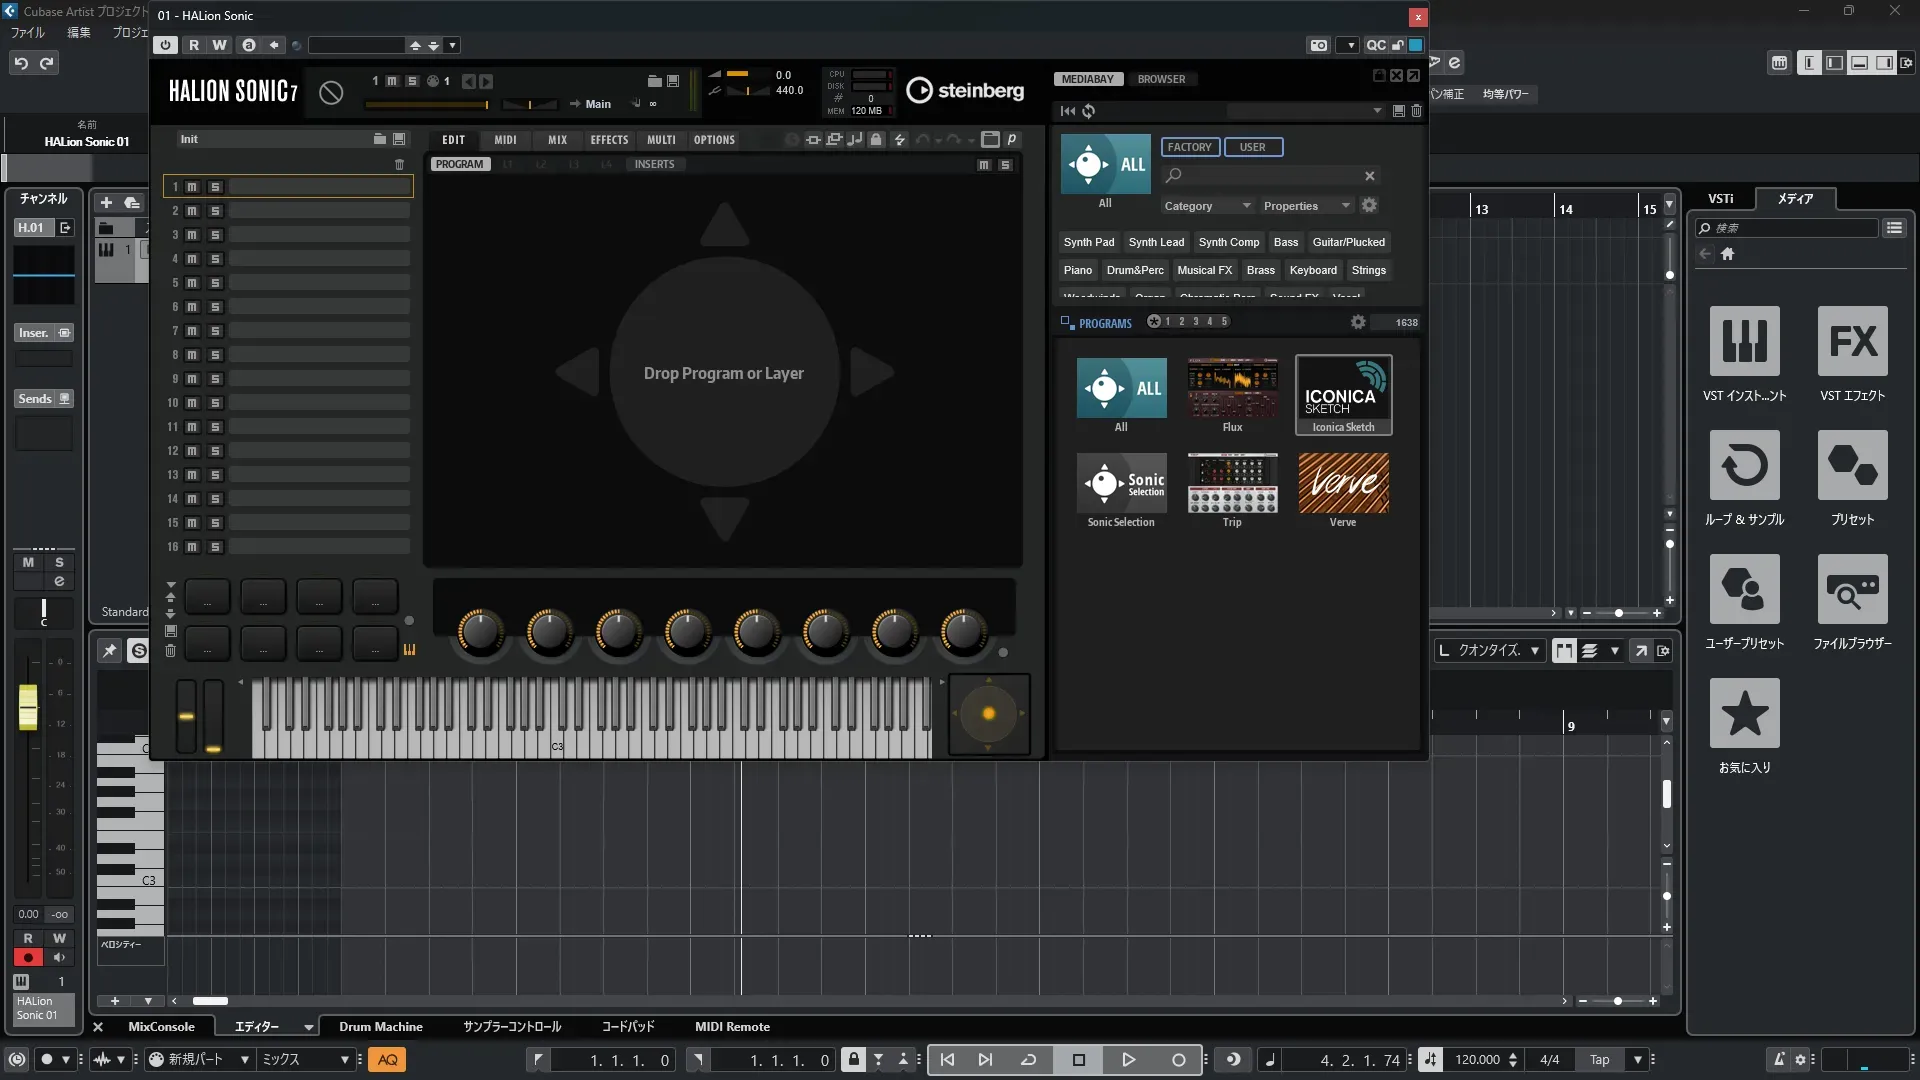Toggle the cycle loop button in transport
The height and width of the screenshot is (1080, 1920).
point(1028,1060)
